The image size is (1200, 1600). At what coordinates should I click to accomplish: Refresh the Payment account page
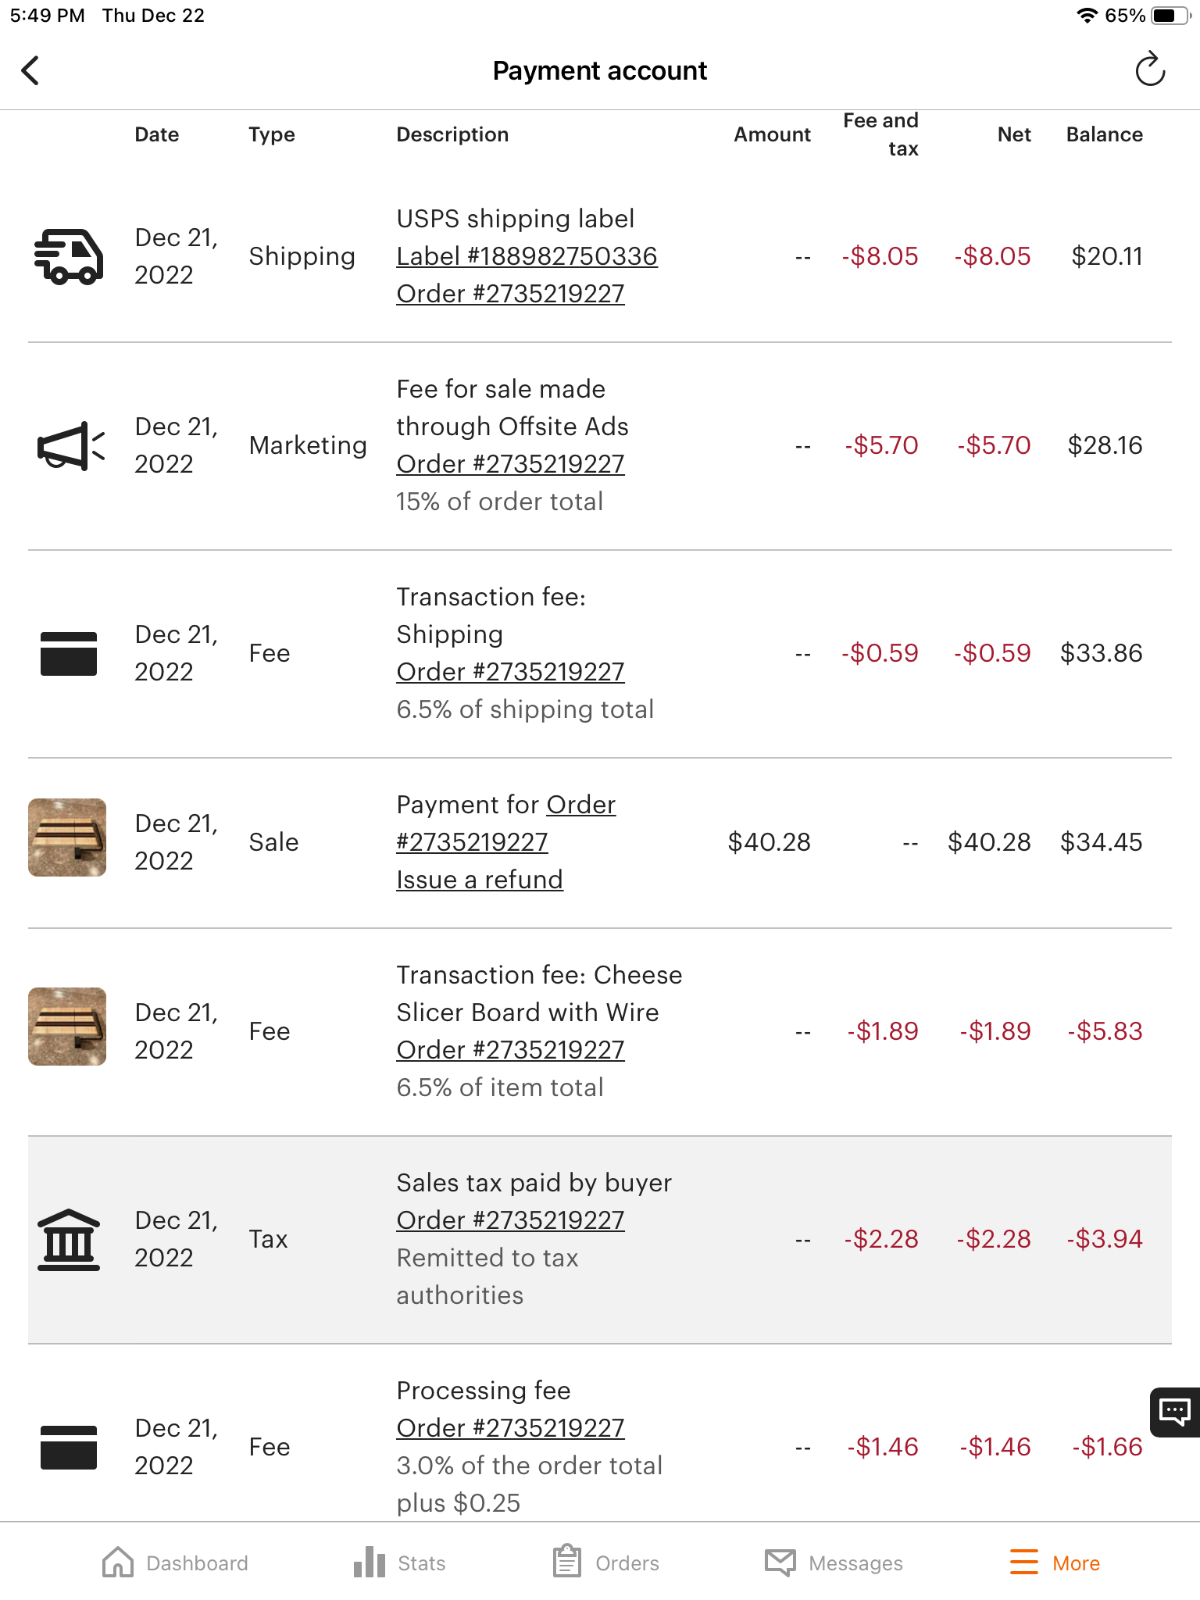point(1150,70)
